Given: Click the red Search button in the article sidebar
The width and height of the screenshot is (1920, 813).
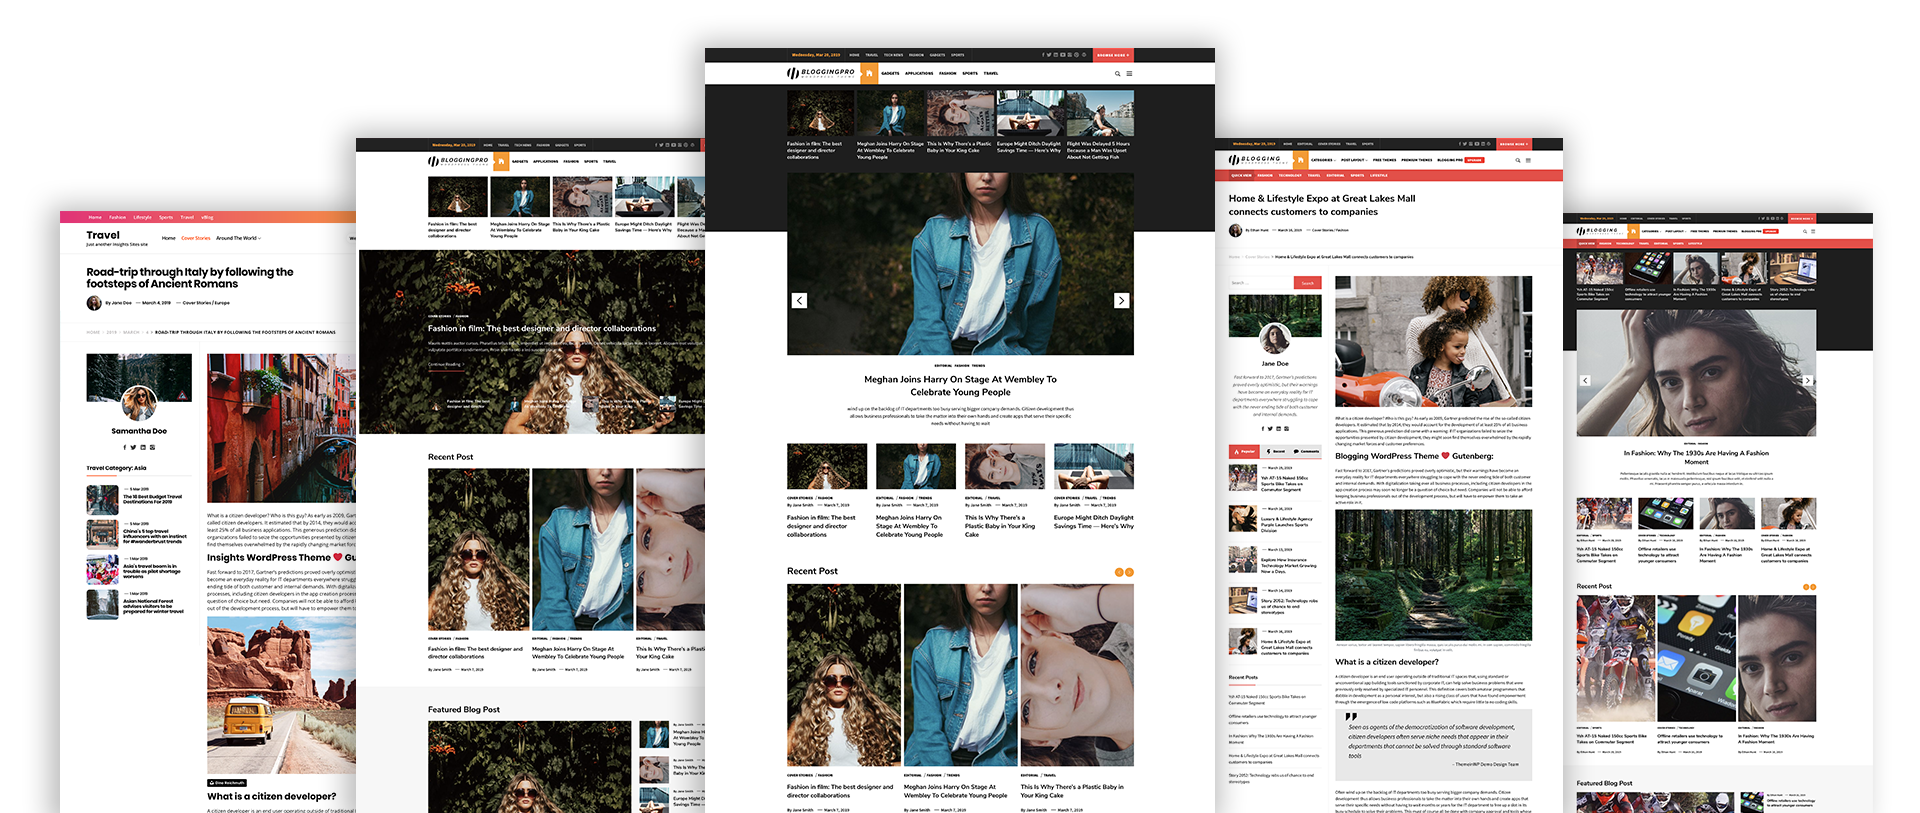Looking at the screenshot, I should point(1307,283).
